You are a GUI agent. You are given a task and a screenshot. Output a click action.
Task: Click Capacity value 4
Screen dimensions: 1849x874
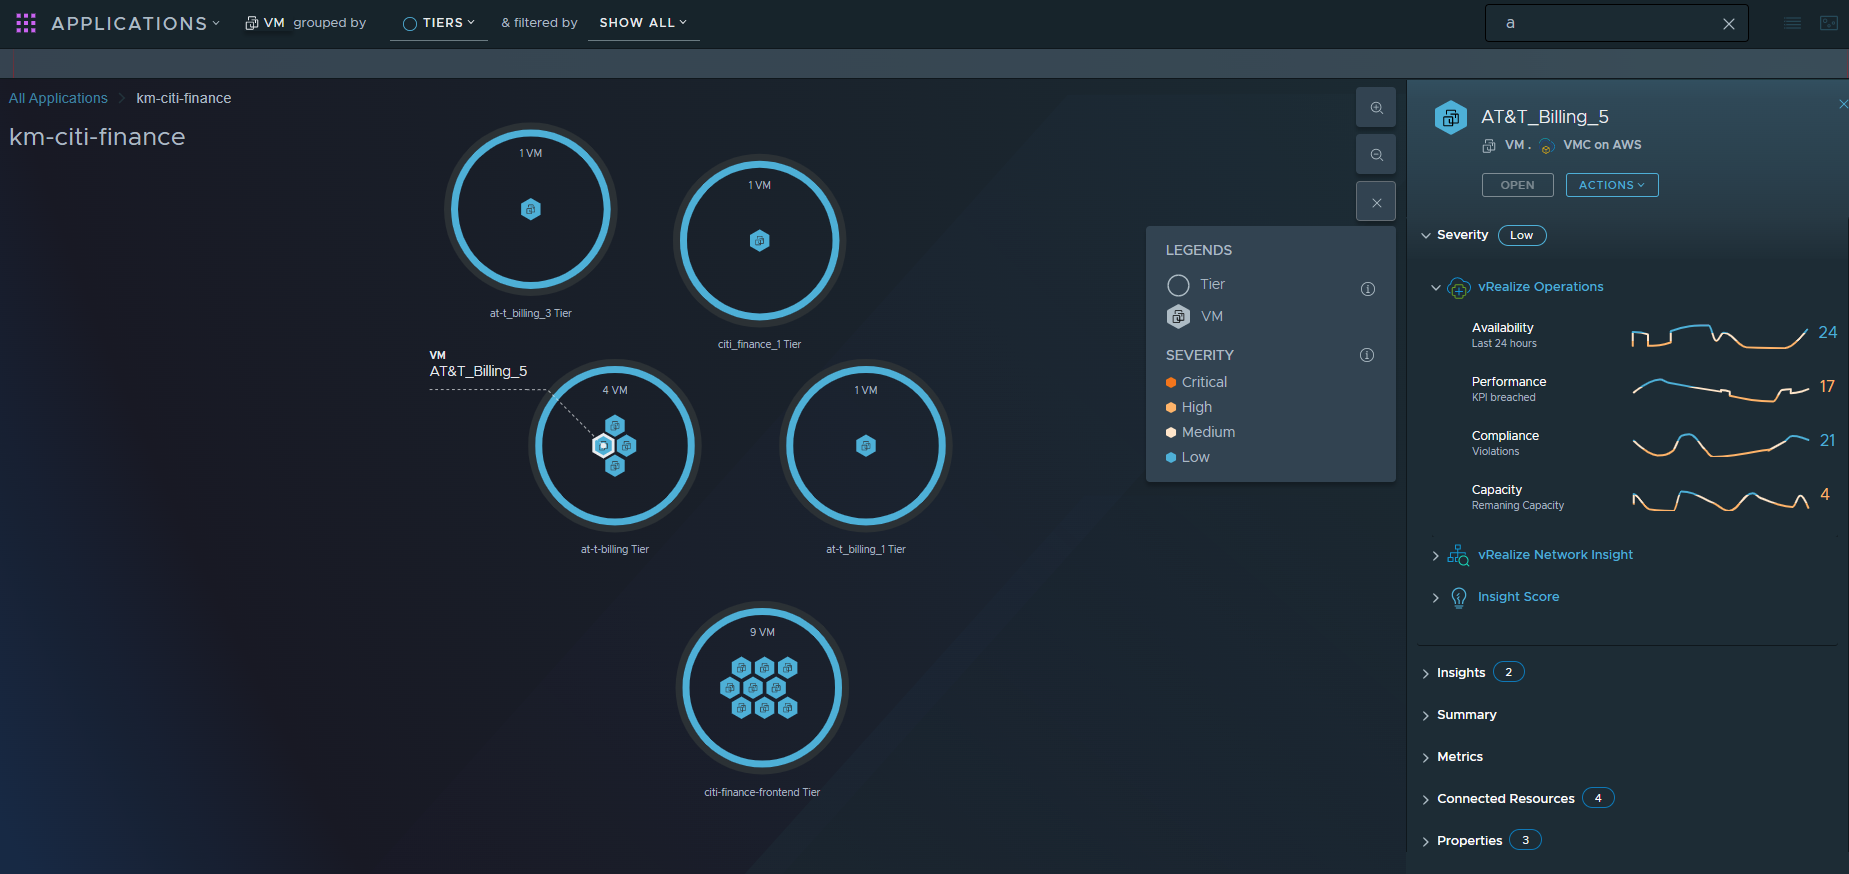pyautogui.click(x=1825, y=495)
